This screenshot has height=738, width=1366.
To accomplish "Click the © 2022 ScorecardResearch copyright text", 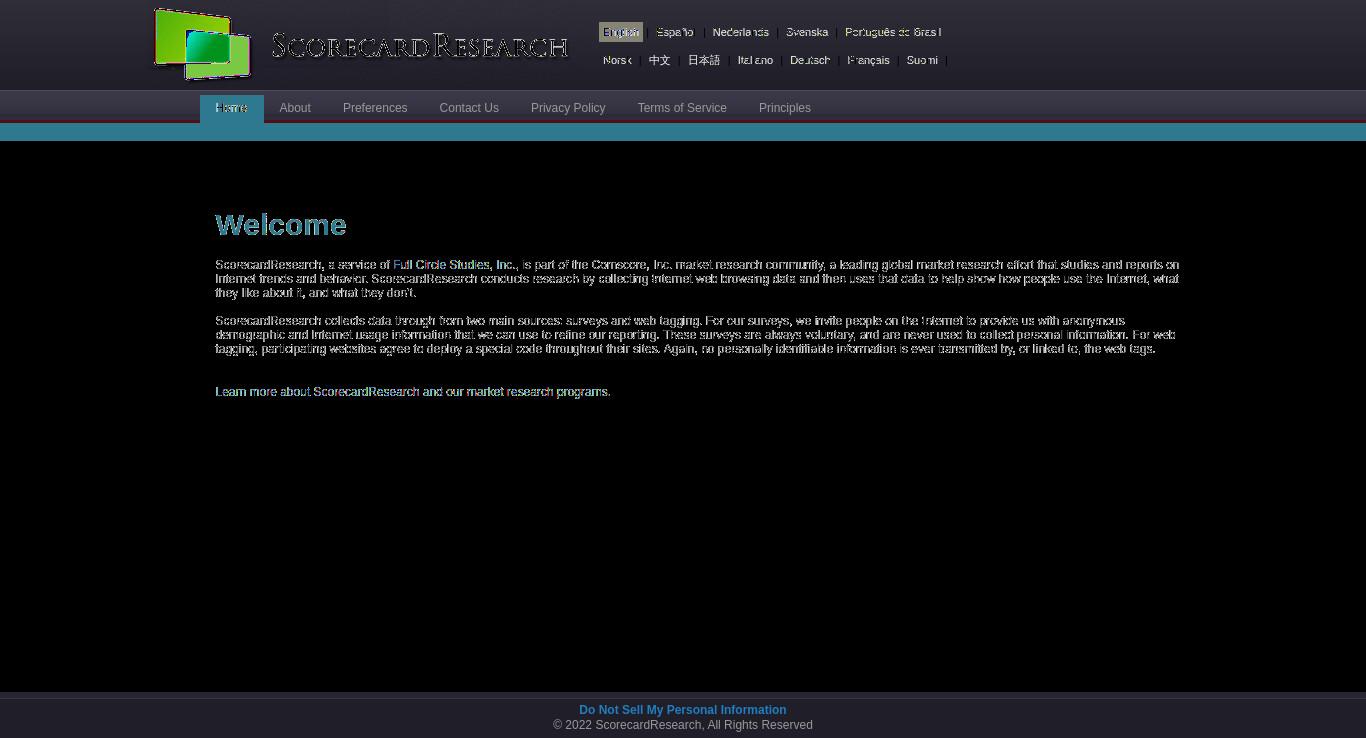I will [683, 725].
